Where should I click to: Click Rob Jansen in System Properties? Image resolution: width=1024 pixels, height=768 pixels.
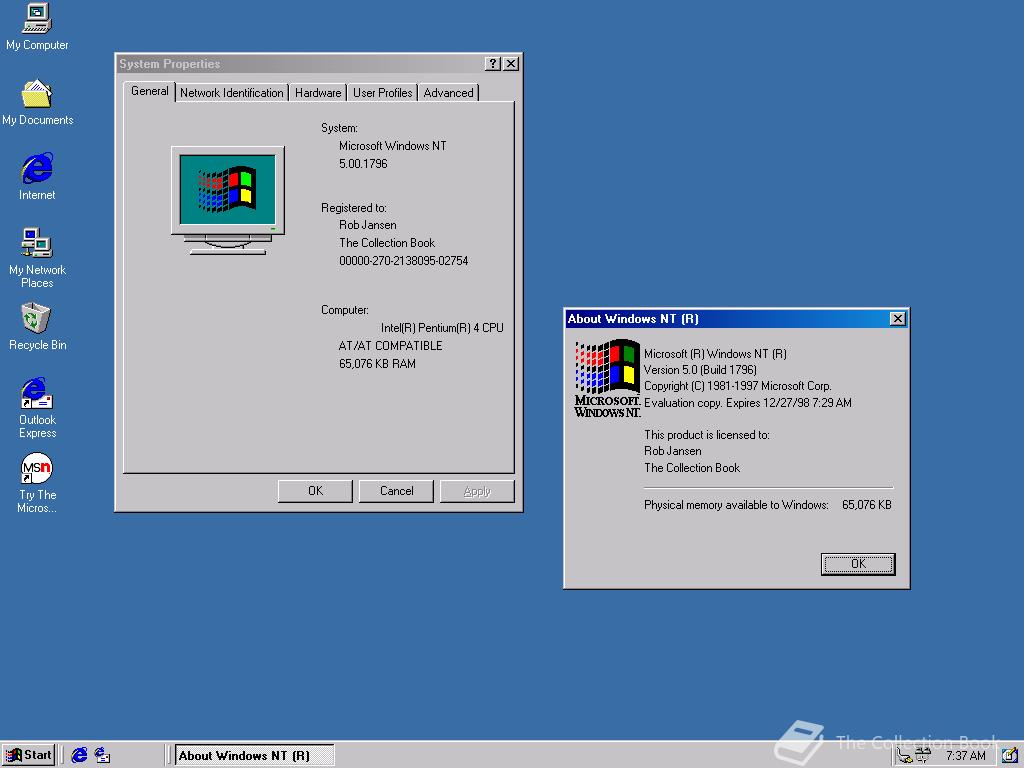pyautogui.click(x=368, y=225)
